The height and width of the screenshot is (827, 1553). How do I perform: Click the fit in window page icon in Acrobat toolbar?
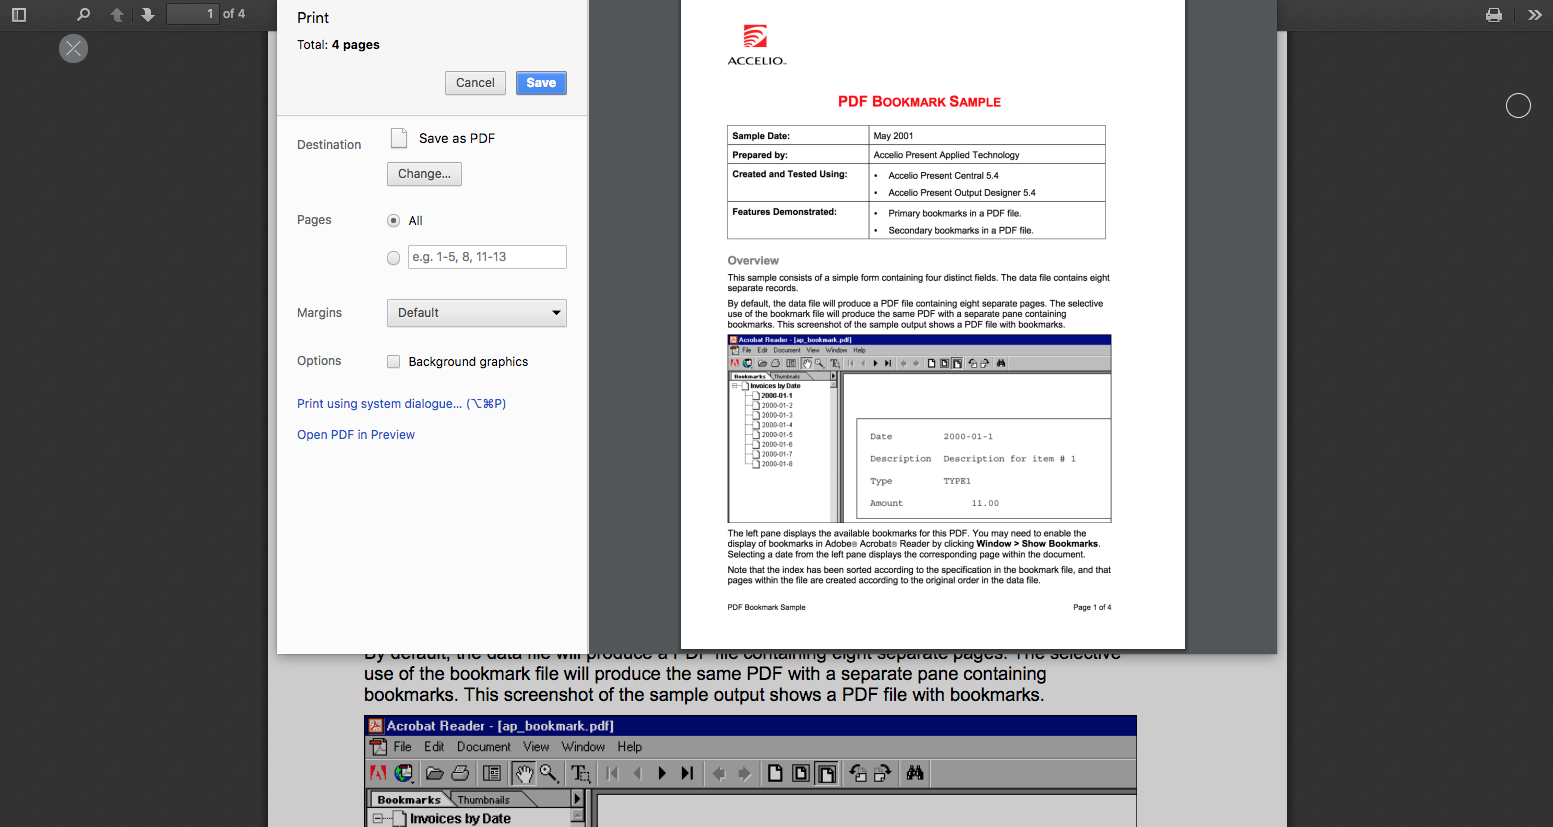pos(801,773)
